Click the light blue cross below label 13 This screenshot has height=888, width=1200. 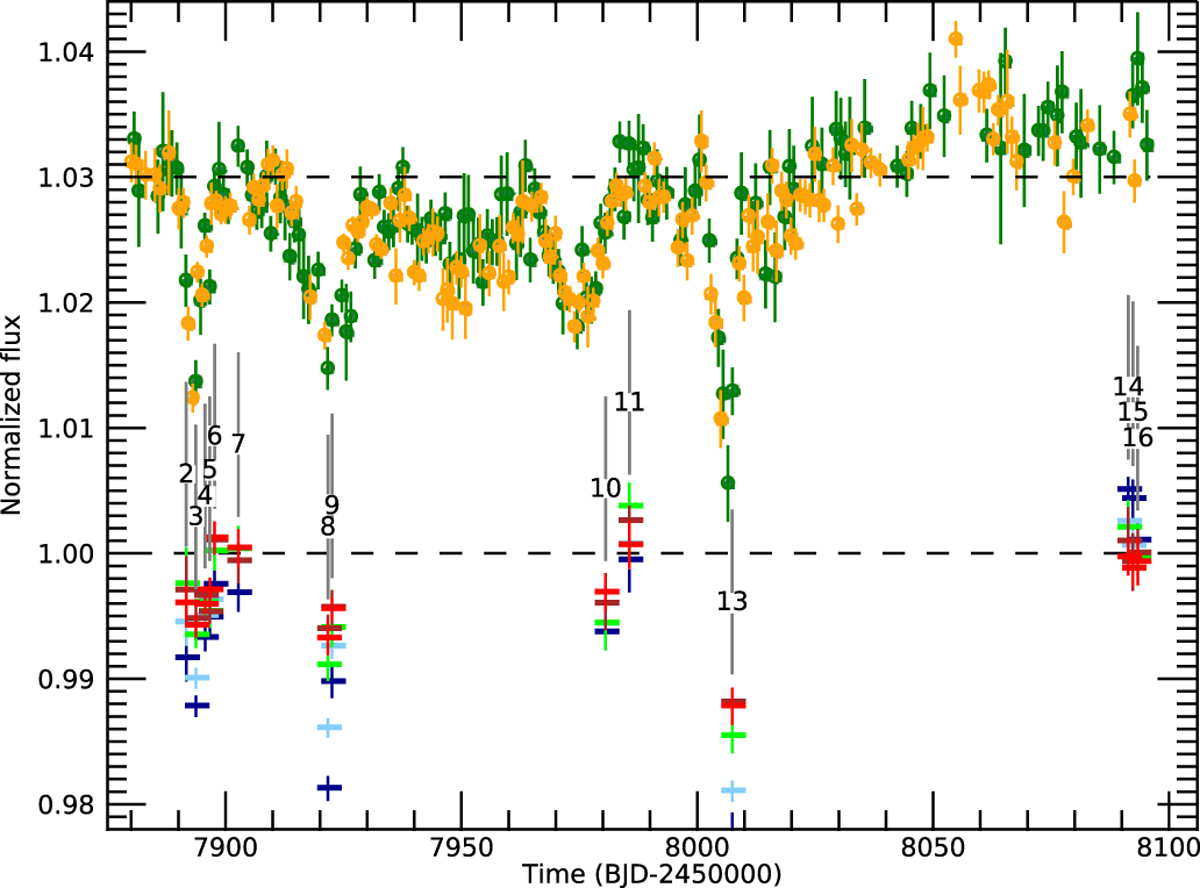click(x=733, y=791)
